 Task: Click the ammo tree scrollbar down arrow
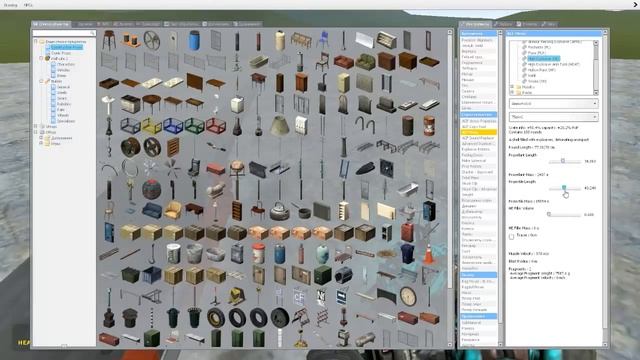click(x=596, y=93)
